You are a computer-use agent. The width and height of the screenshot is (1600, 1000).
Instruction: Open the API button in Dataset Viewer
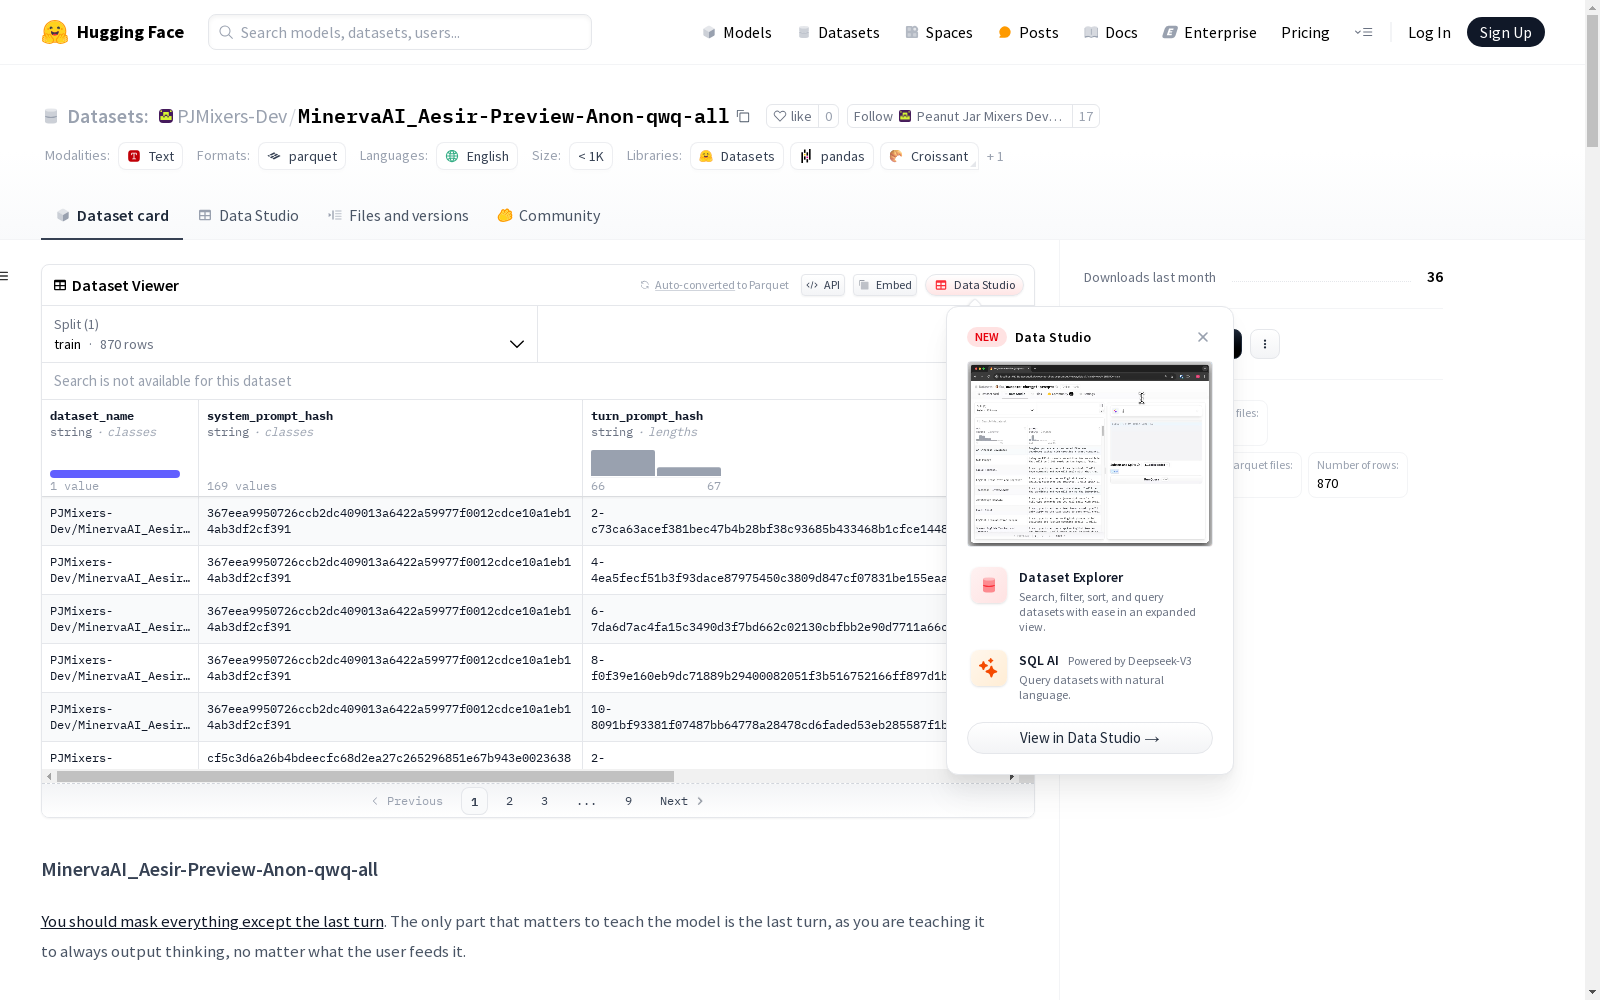(823, 285)
